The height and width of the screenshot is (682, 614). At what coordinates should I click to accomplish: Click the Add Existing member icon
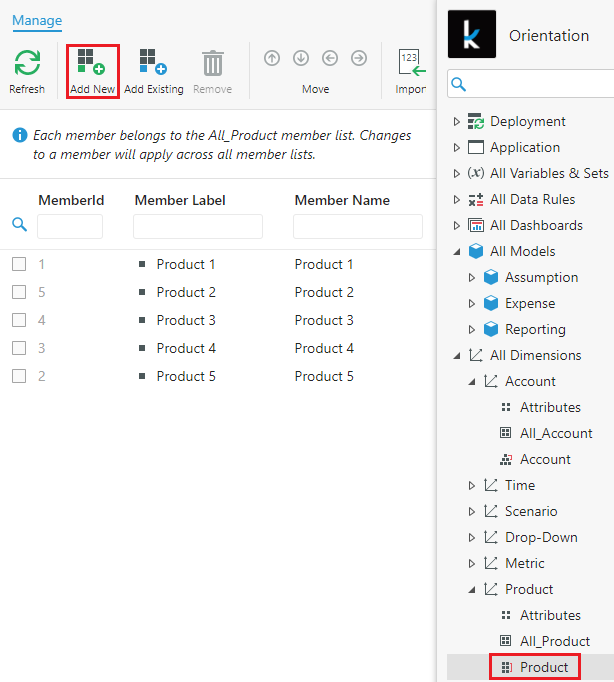click(154, 61)
